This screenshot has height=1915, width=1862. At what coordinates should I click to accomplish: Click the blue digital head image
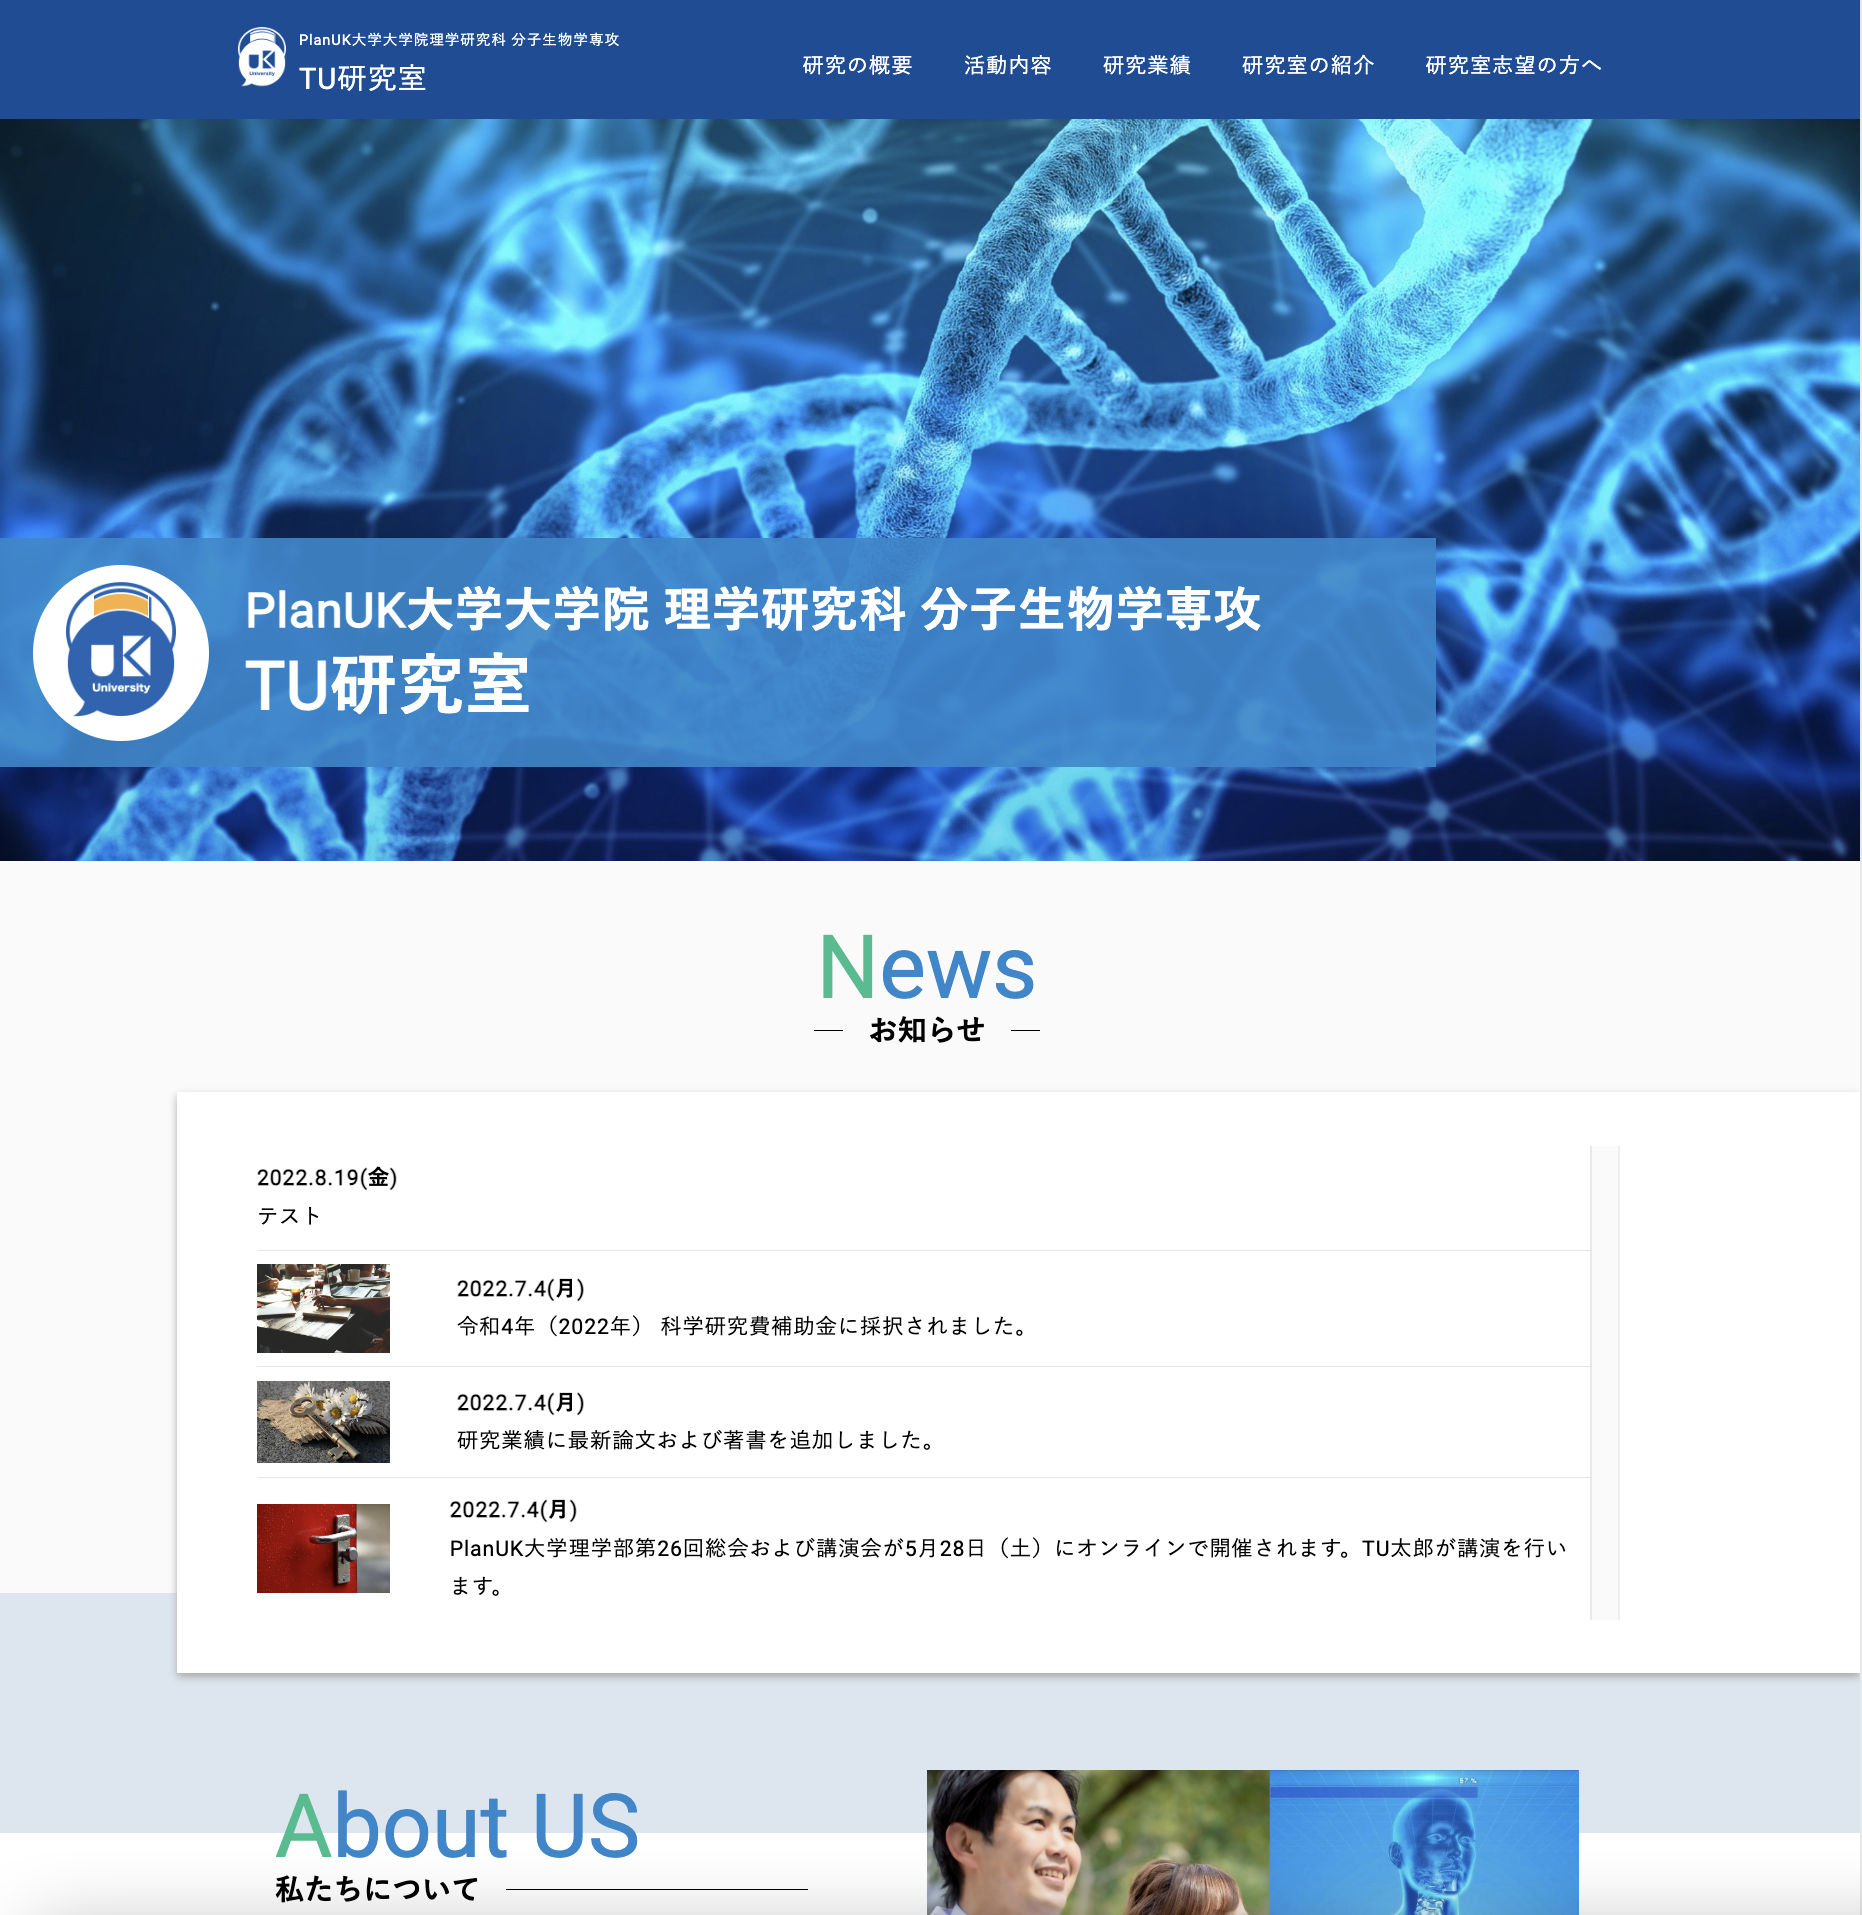pyautogui.click(x=1424, y=1842)
